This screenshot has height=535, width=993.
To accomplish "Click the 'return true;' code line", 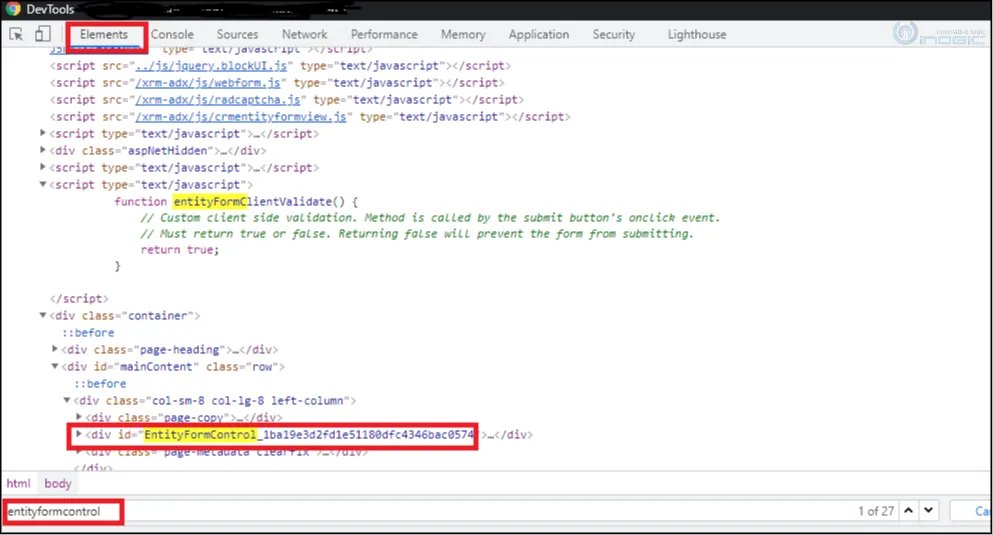I will [x=180, y=250].
